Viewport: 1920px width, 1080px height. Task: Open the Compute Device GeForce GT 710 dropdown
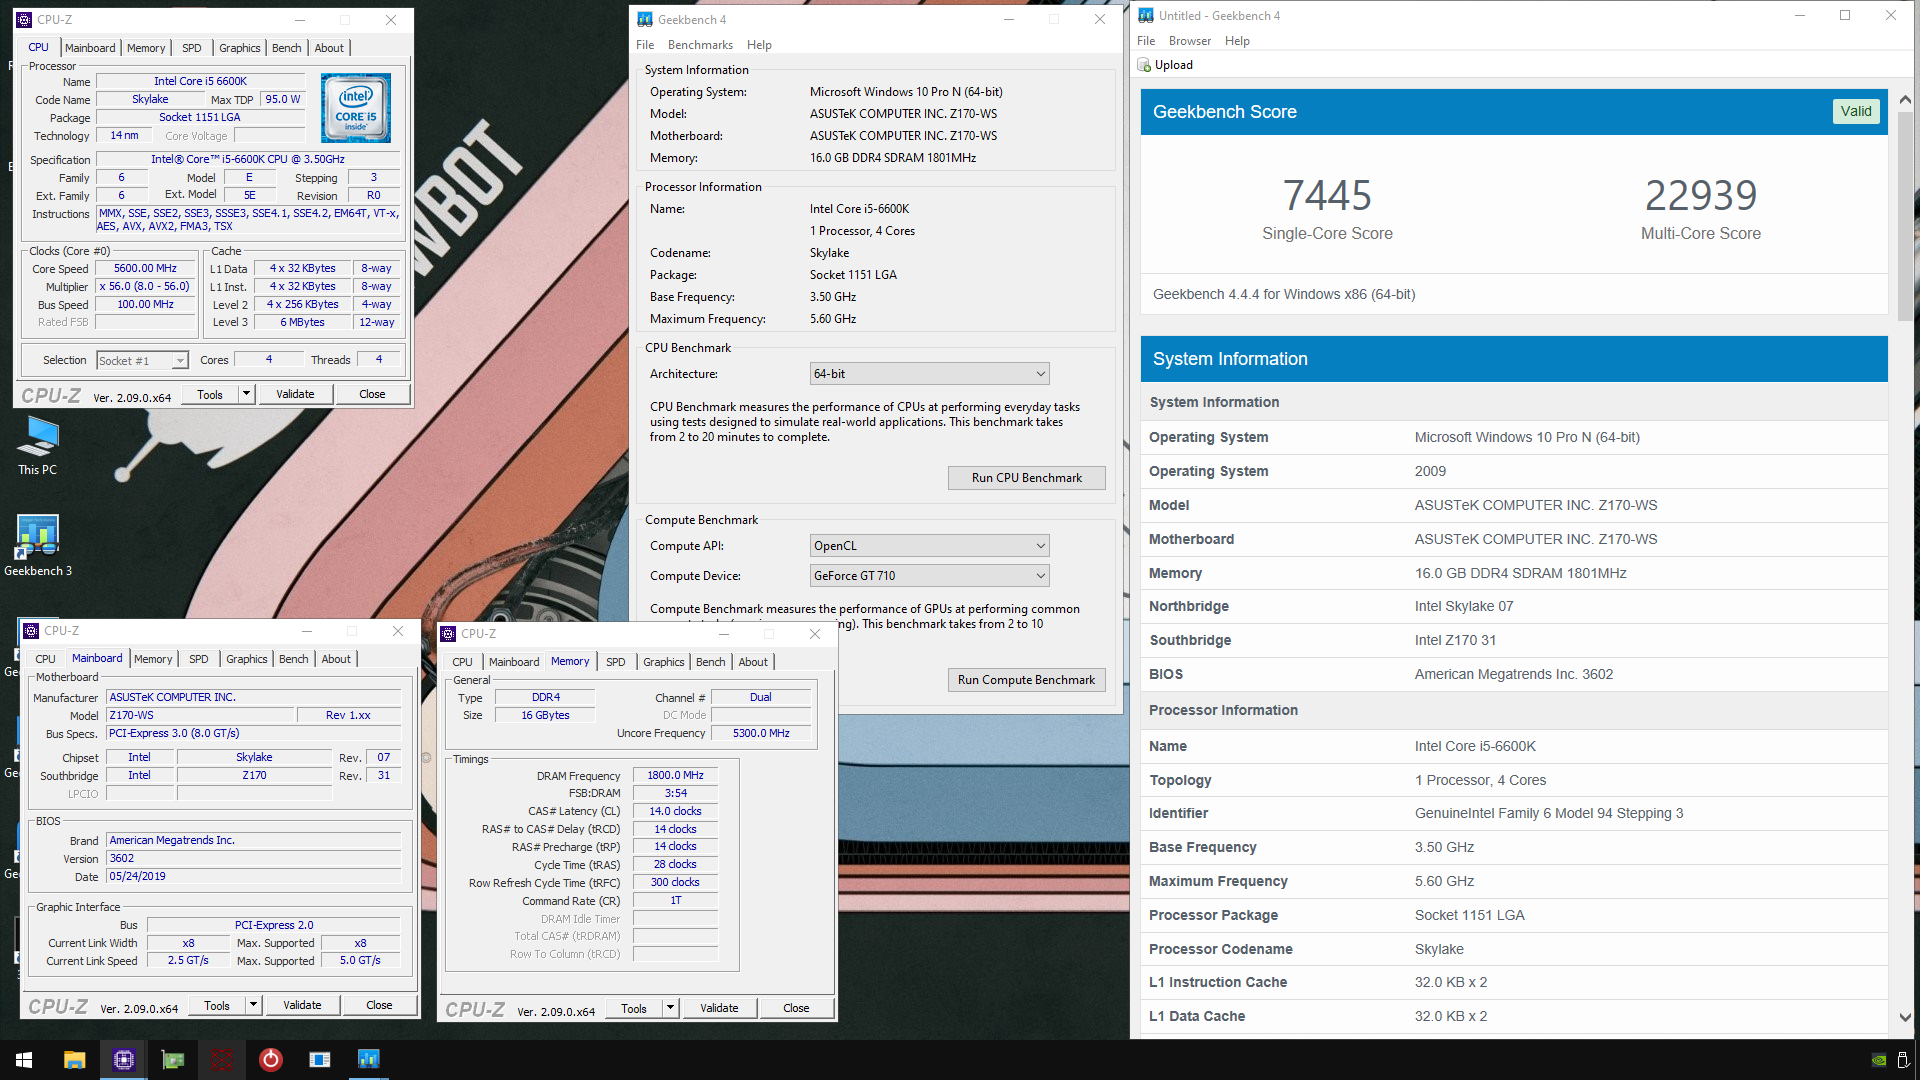[x=929, y=576]
